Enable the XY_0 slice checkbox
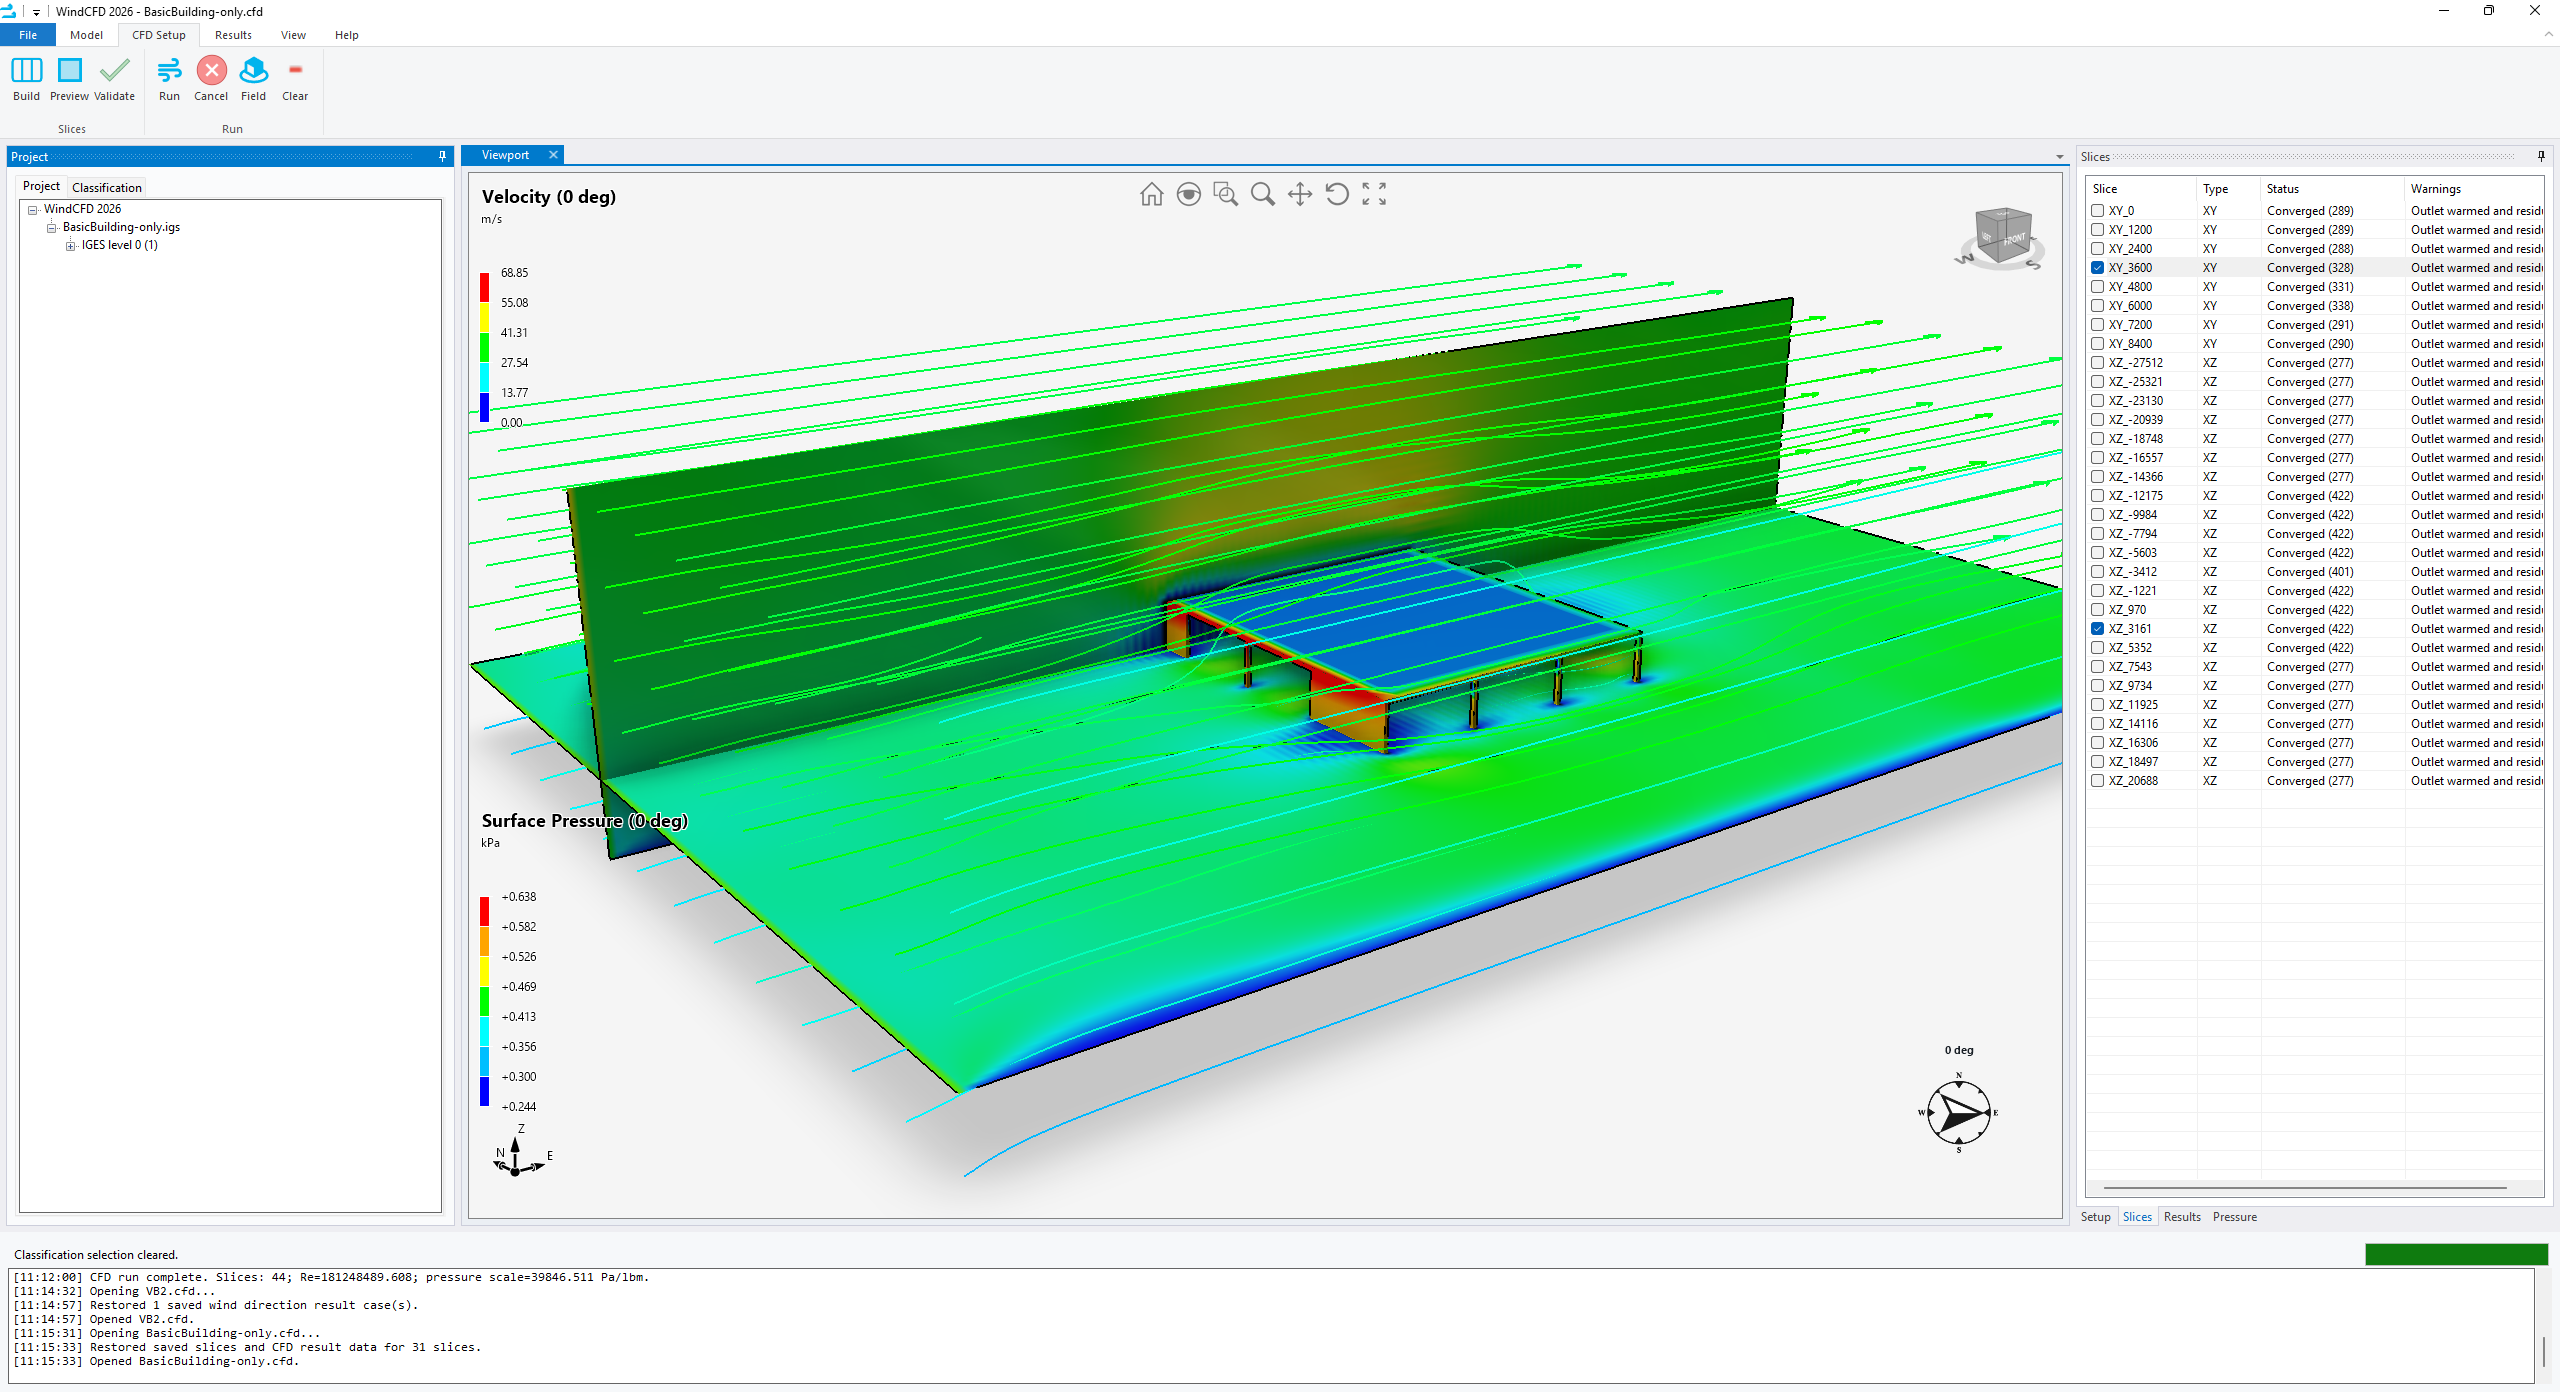The image size is (2560, 1392). (x=2097, y=211)
